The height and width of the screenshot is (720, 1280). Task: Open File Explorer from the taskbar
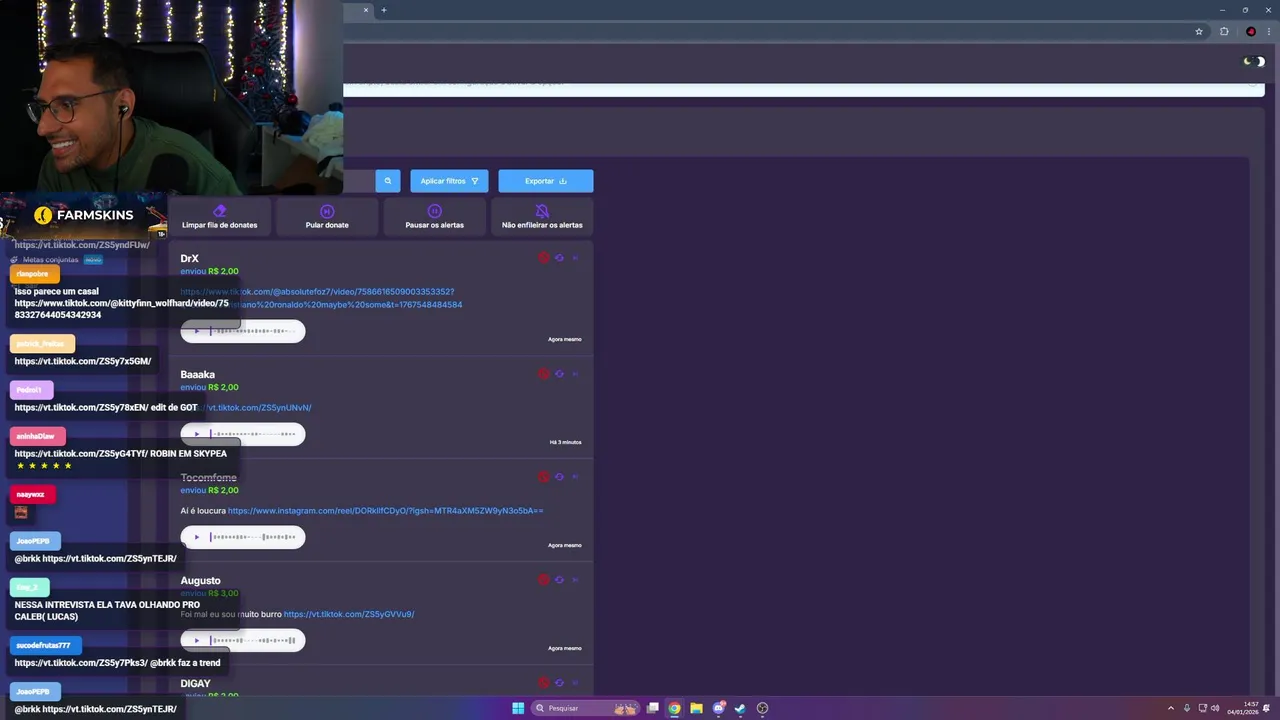(697, 708)
